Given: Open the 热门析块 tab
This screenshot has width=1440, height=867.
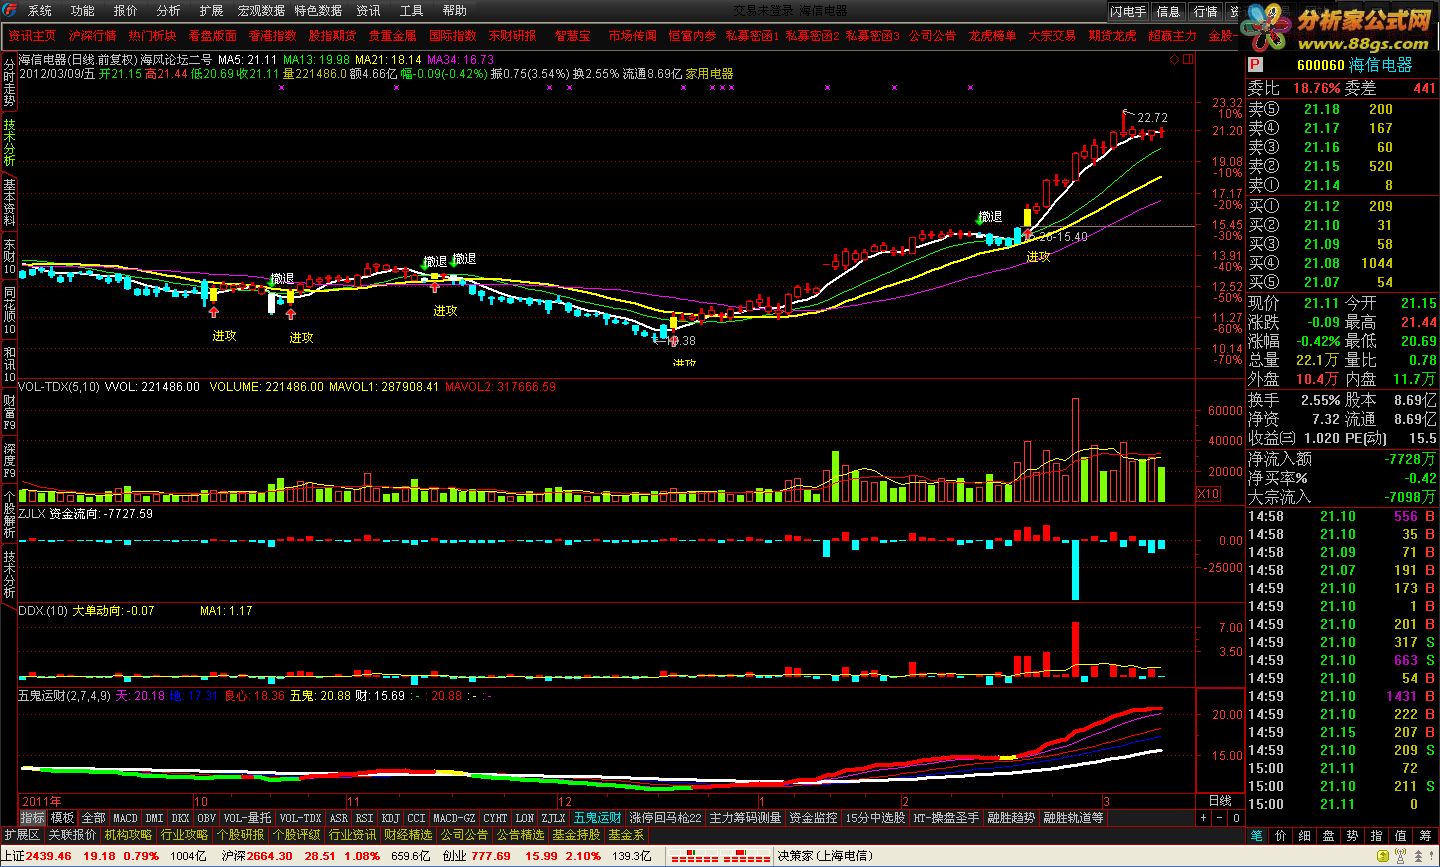Looking at the screenshot, I should click(152, 35).
